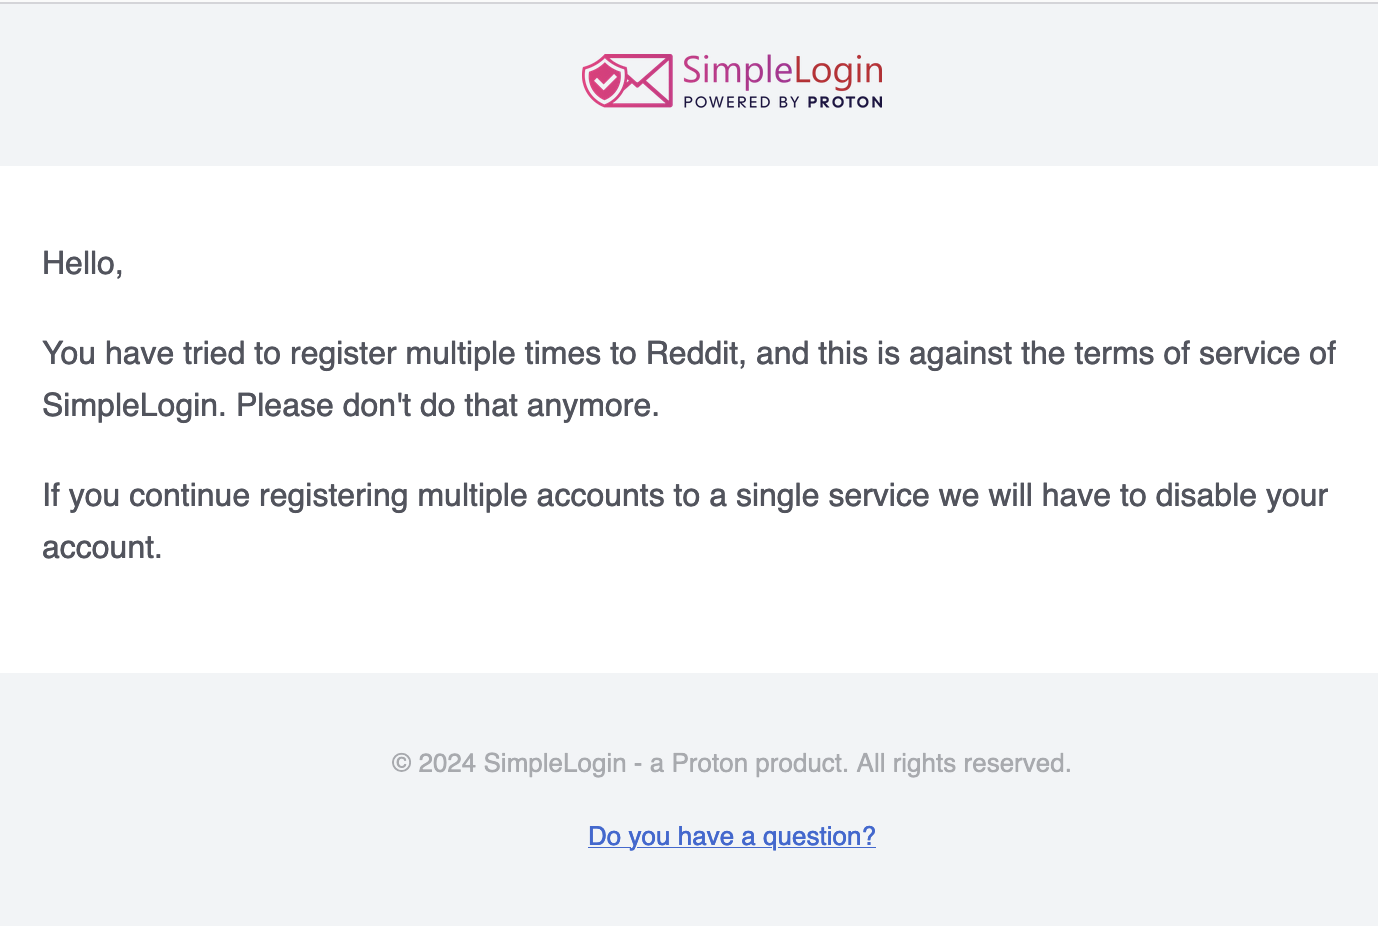Click the © copyright symbol in footer

401,764
